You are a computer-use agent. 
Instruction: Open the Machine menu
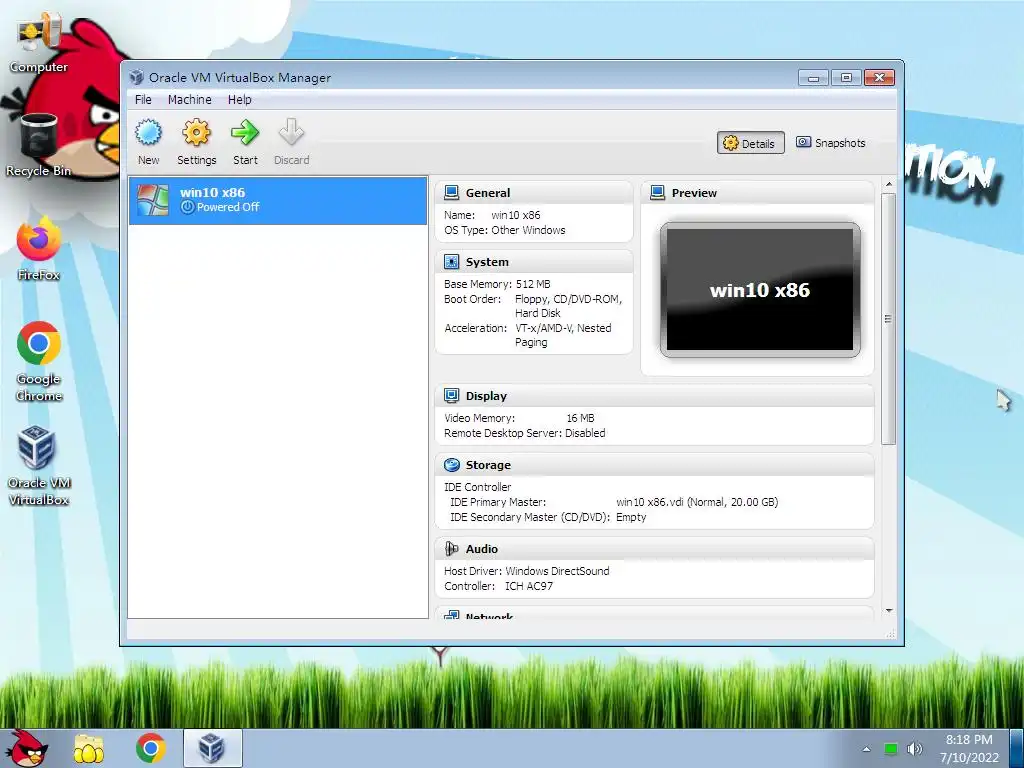click(189, 99)
